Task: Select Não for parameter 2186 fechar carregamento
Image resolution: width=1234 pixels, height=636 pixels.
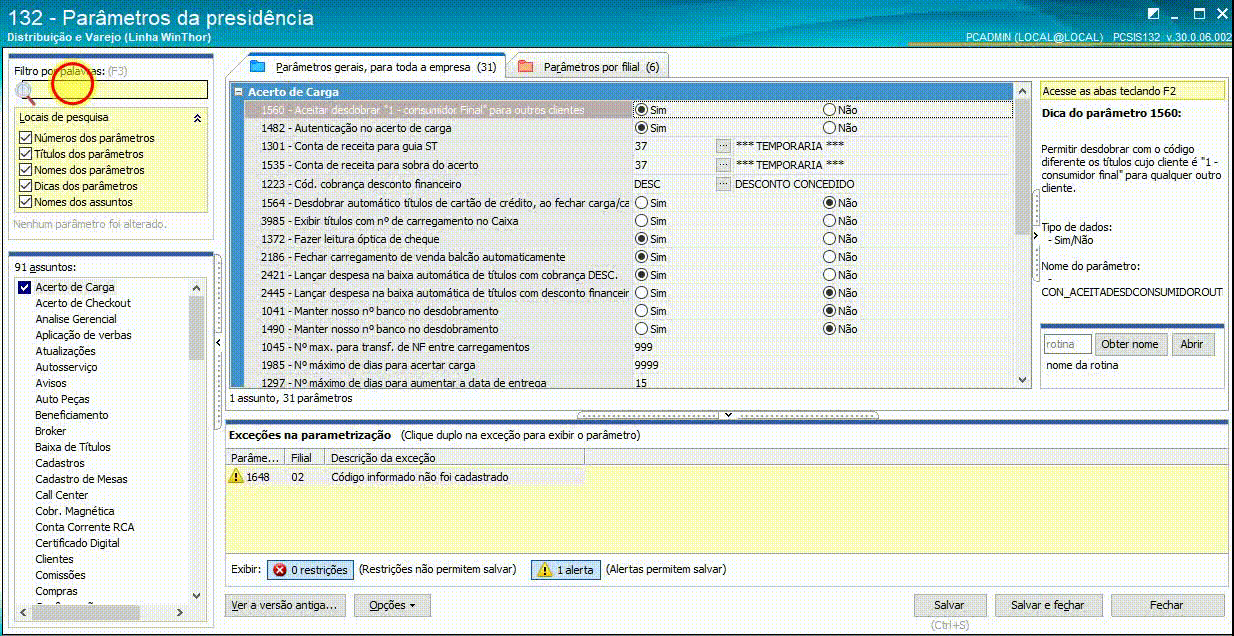Action: click(829, 257)
